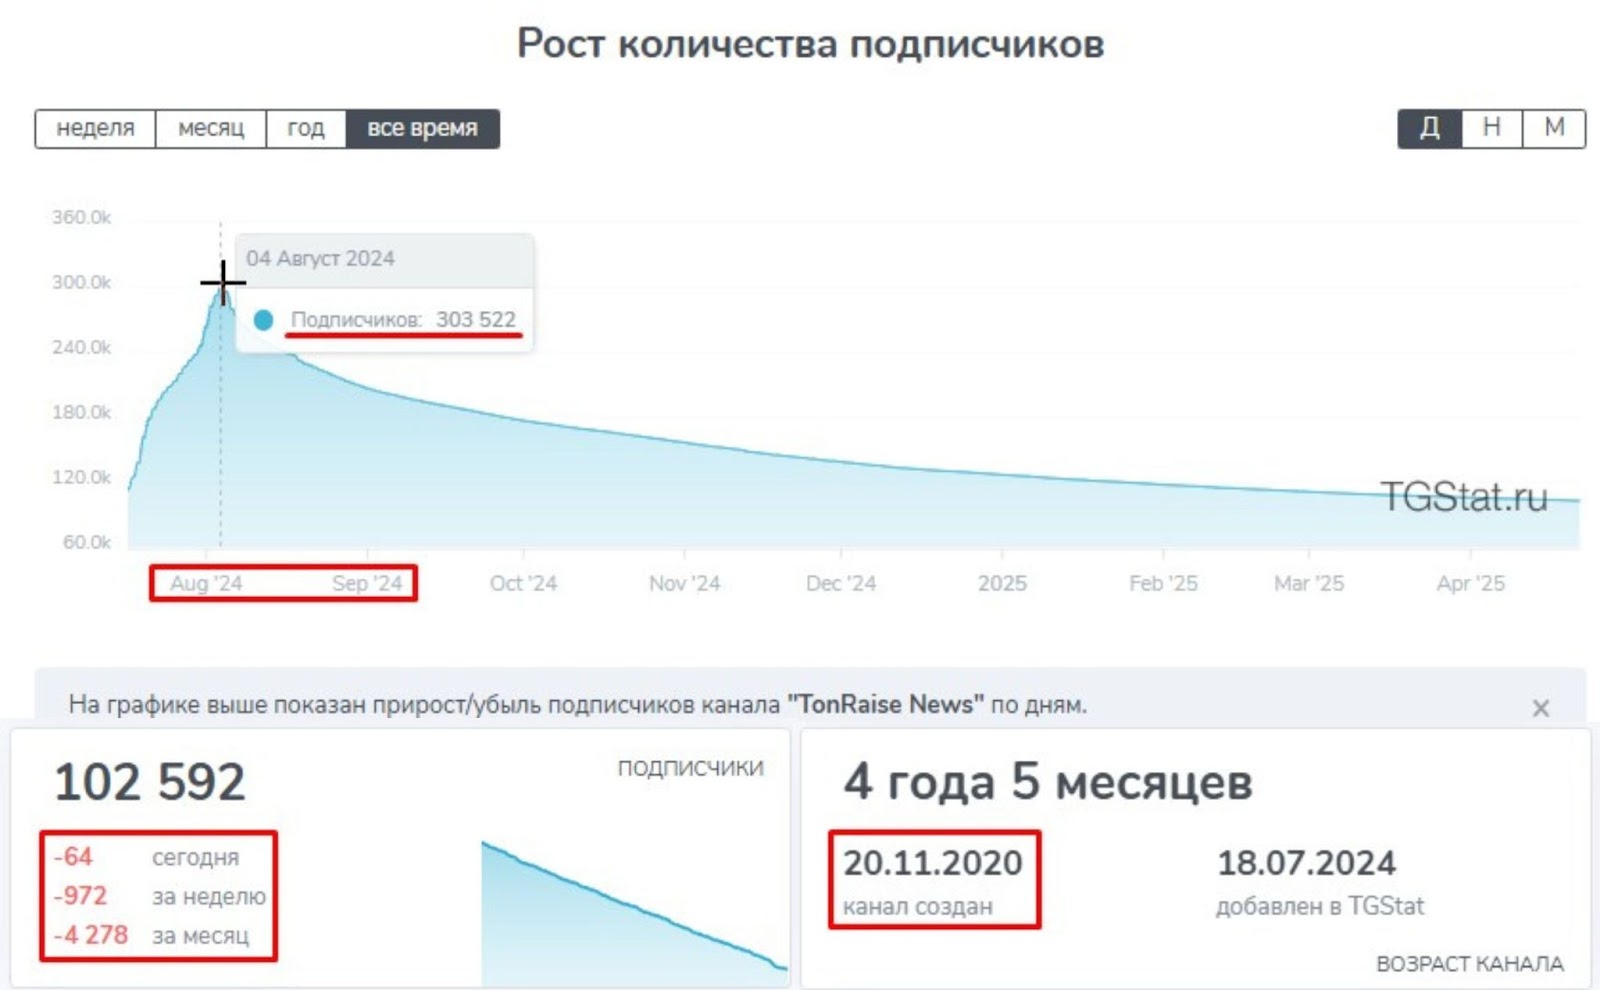Click the Oct '24 axis label
This screenshot has width=1600, height=990.
pos(523,583)
